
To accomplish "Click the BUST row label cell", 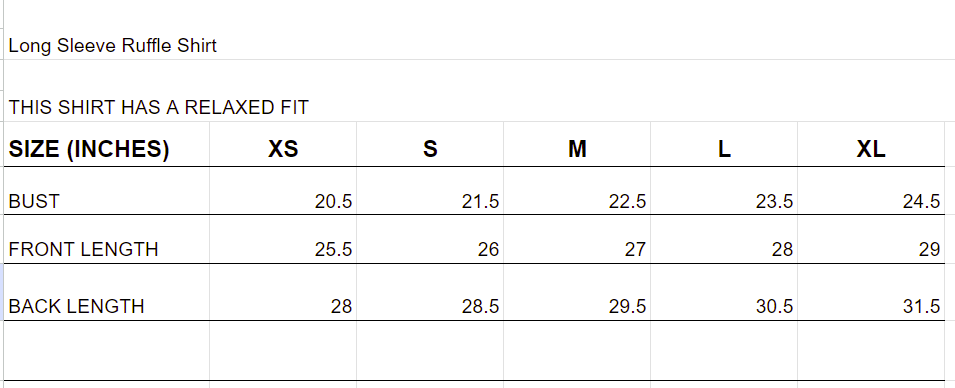I will coord(107,191).
